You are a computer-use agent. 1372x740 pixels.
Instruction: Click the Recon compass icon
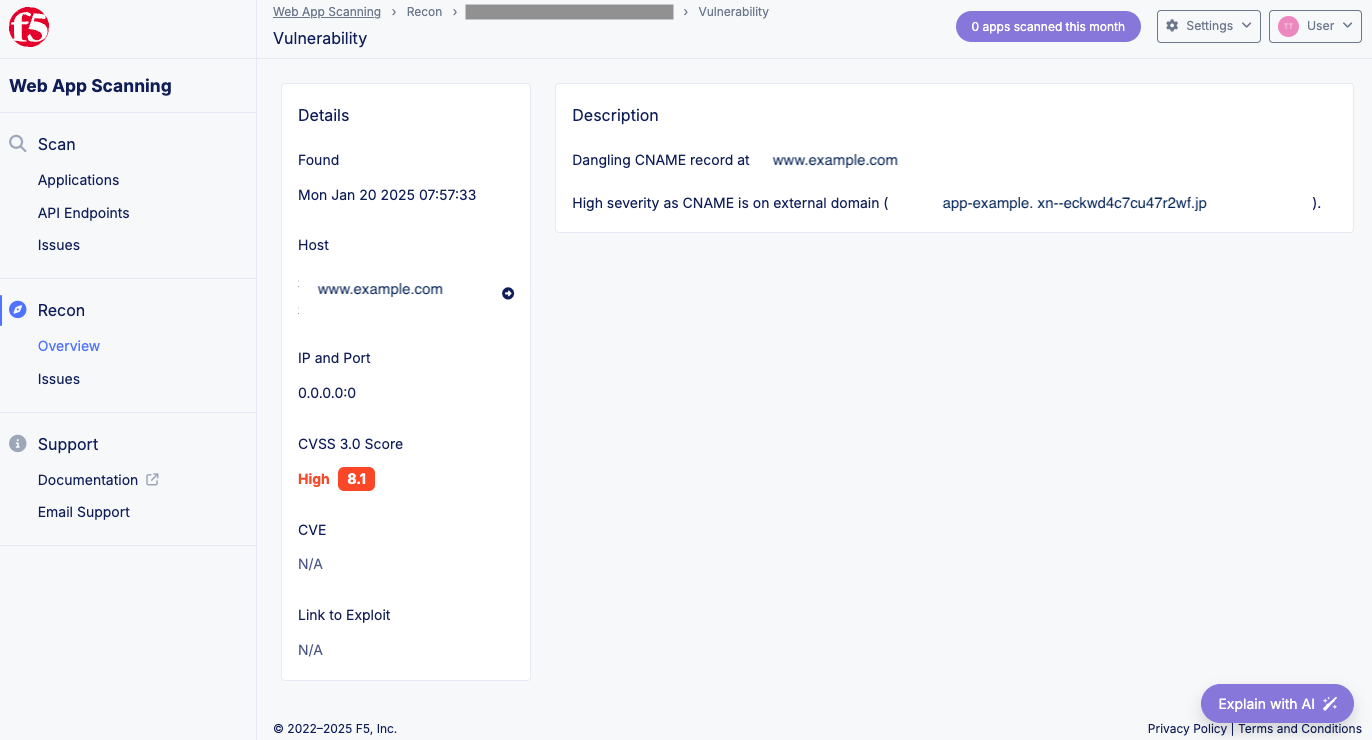18,310
